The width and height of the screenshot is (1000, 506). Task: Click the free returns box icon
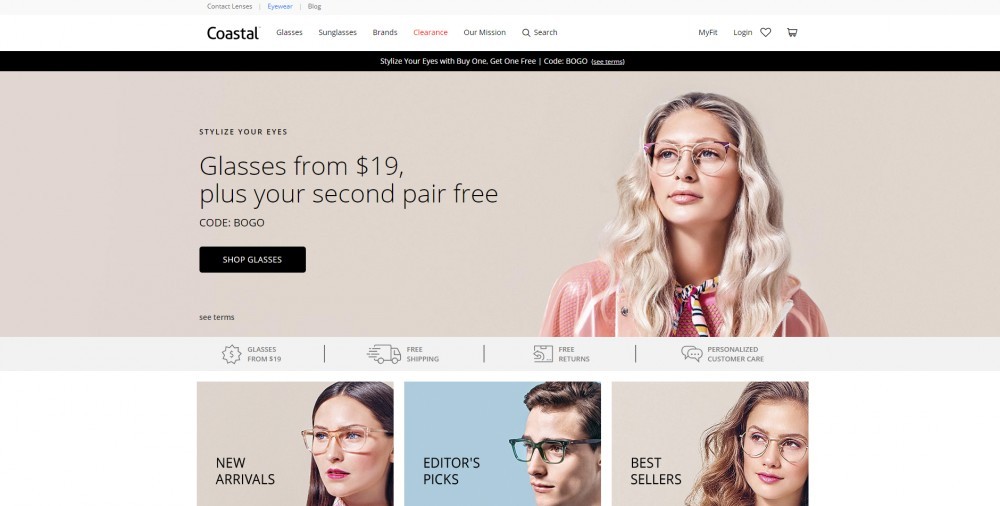(543, 353)
